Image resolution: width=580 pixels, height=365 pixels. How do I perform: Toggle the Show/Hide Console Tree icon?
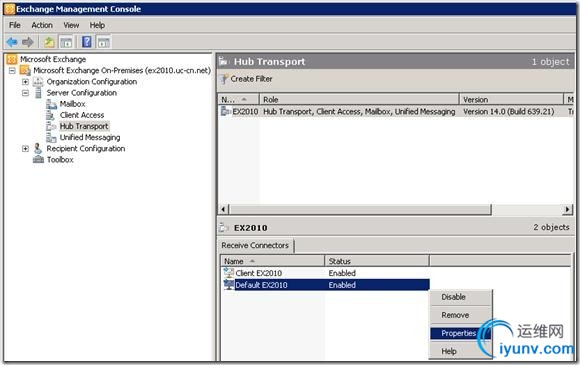coord(66,42)
